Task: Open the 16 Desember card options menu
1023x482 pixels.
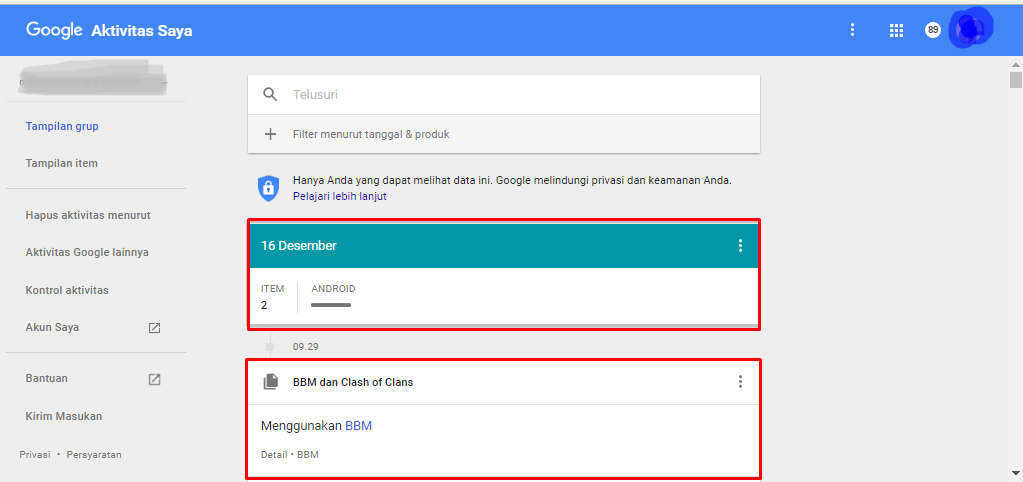Action: click(x=740, y=246)
